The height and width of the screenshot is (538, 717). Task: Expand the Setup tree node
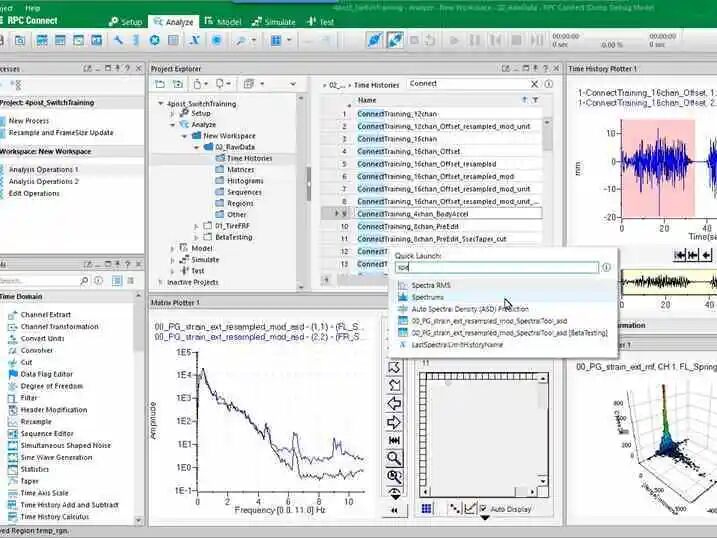point(172,113)
